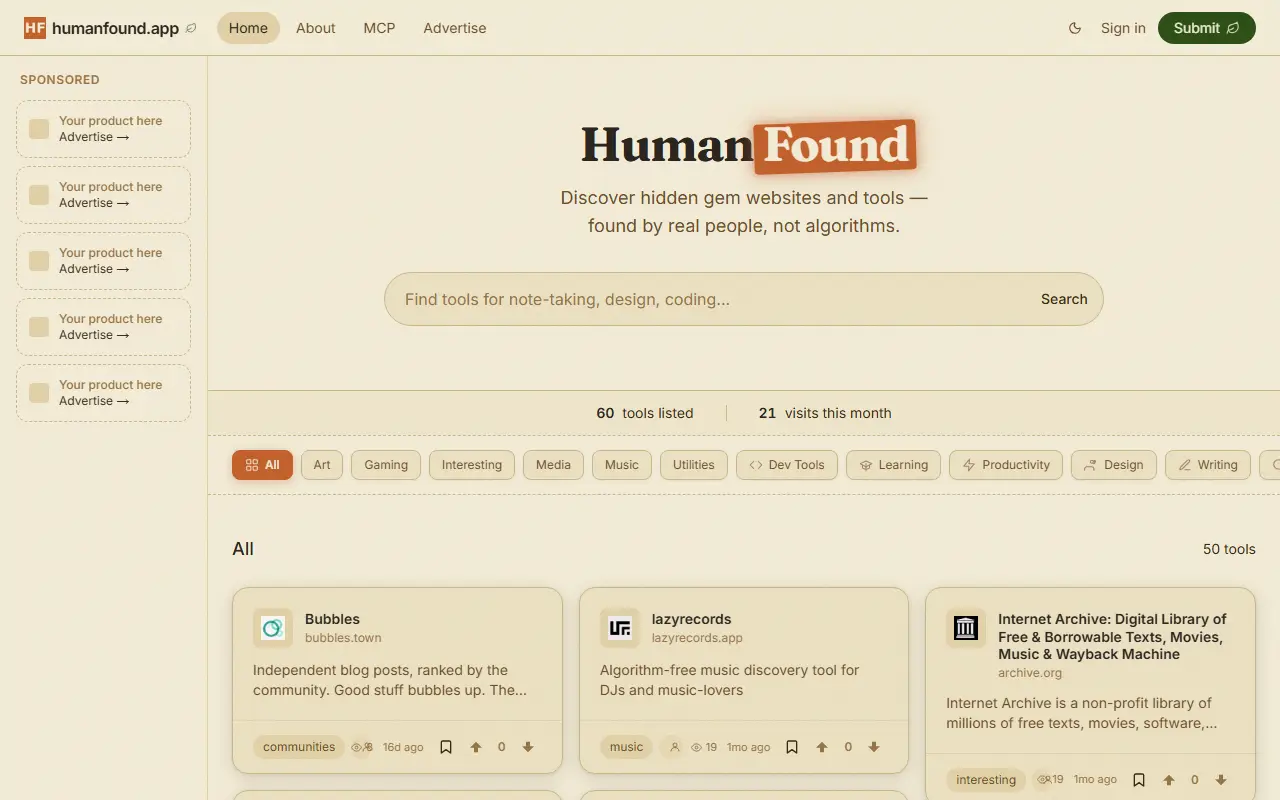Click the bubbles.town URL text

click(x=343, y=638)
